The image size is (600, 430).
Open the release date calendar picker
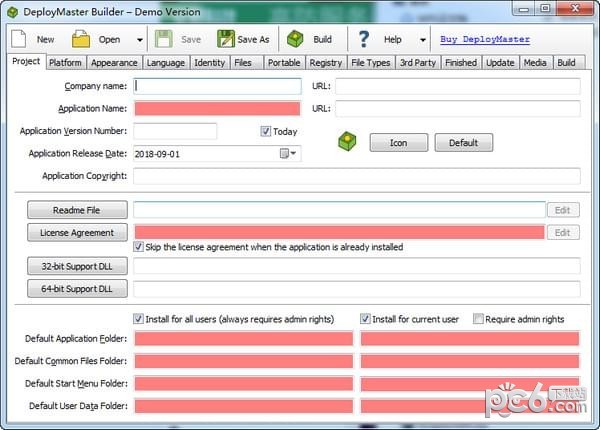pos(288,154)
